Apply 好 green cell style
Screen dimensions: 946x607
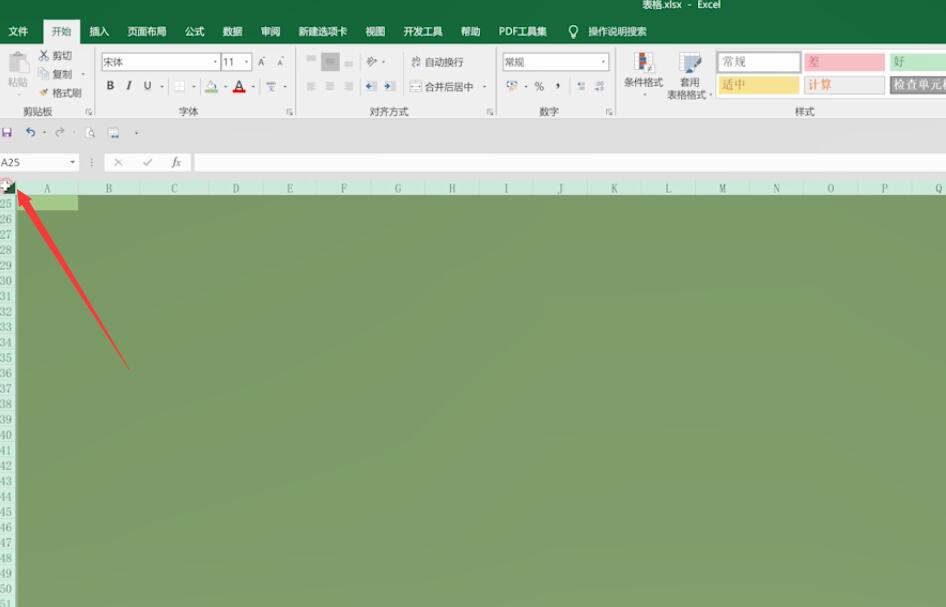pos(917,62)
